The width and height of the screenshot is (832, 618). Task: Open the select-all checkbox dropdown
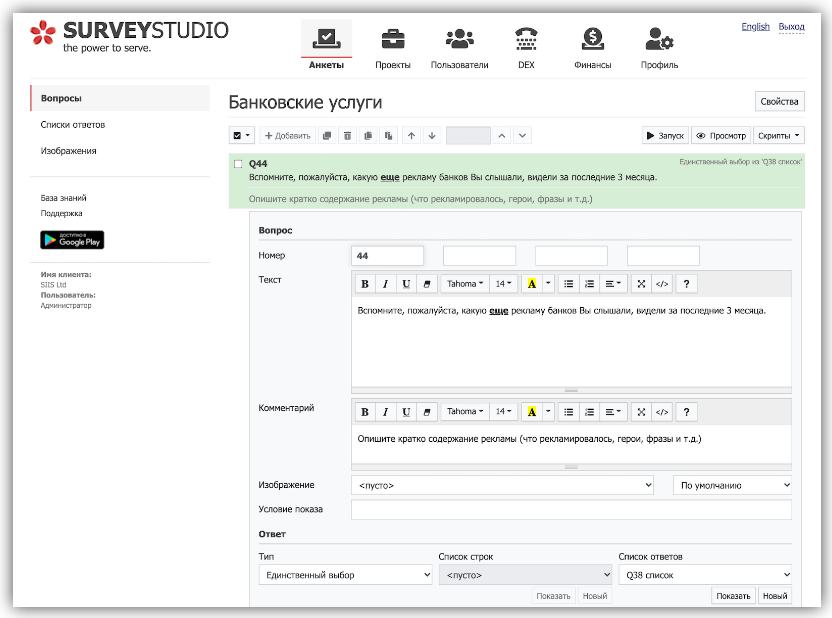coord(241,136)
